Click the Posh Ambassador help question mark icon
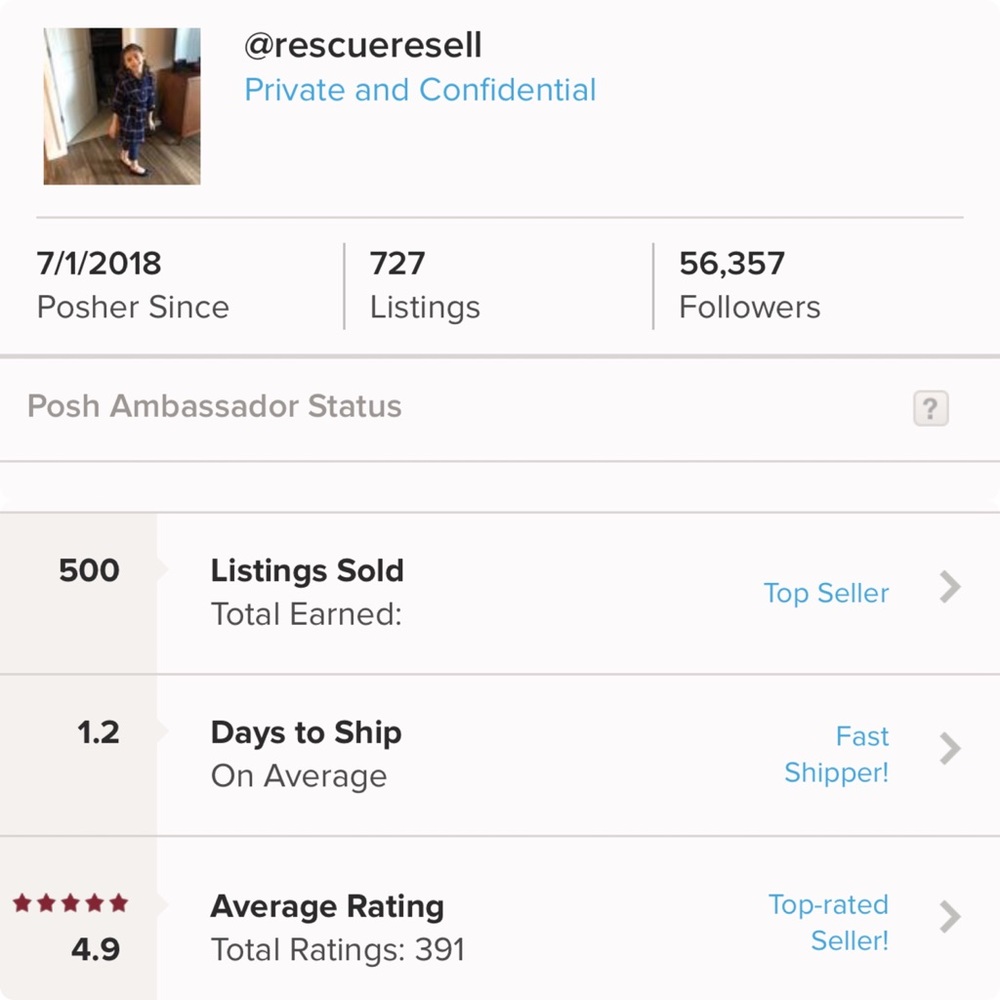The width and height of the screenshot is (1000, 1000). (930, 408)
